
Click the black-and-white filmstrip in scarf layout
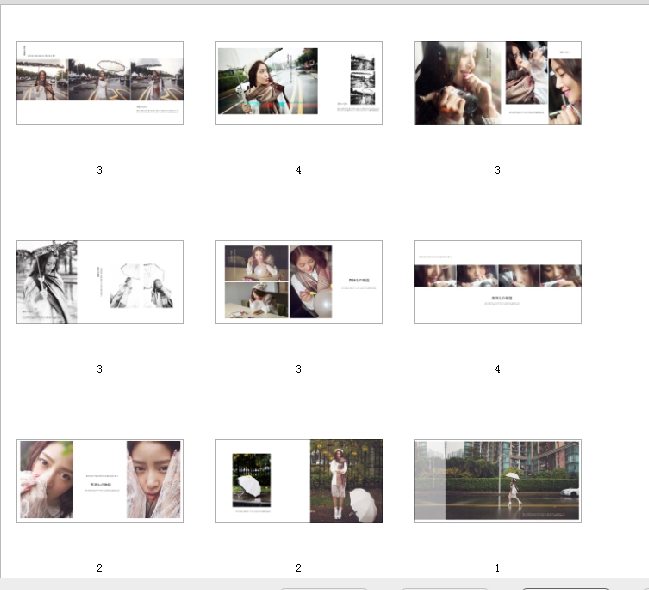(x=361, y=80)
